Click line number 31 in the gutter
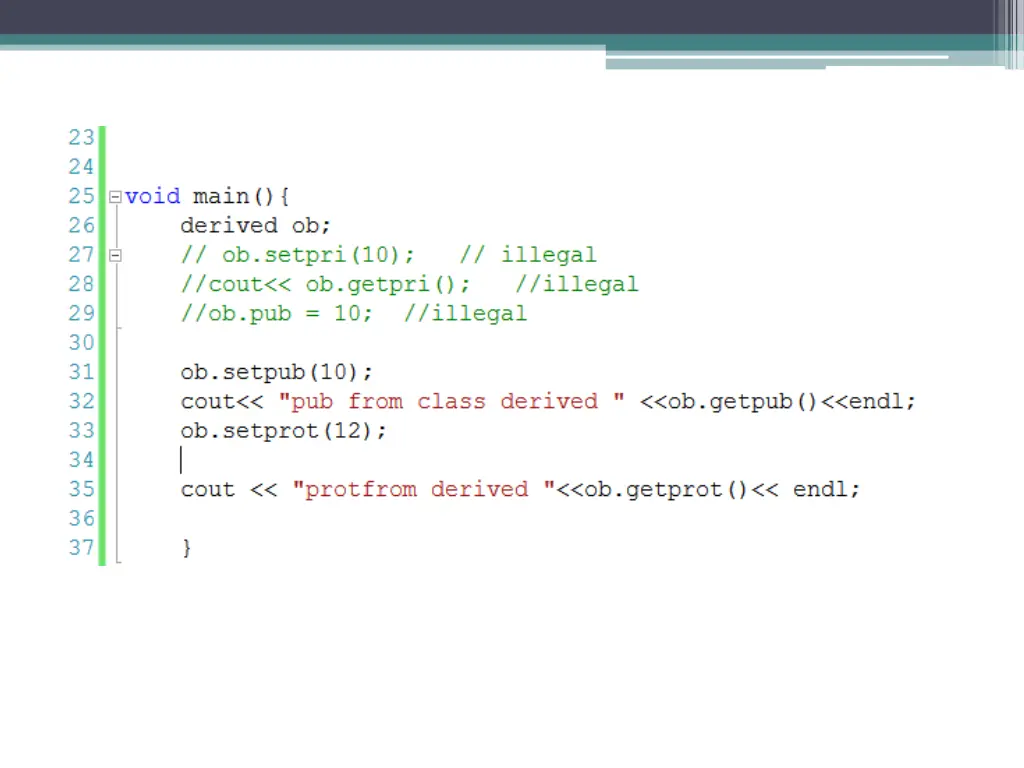 tap(81, 372)
